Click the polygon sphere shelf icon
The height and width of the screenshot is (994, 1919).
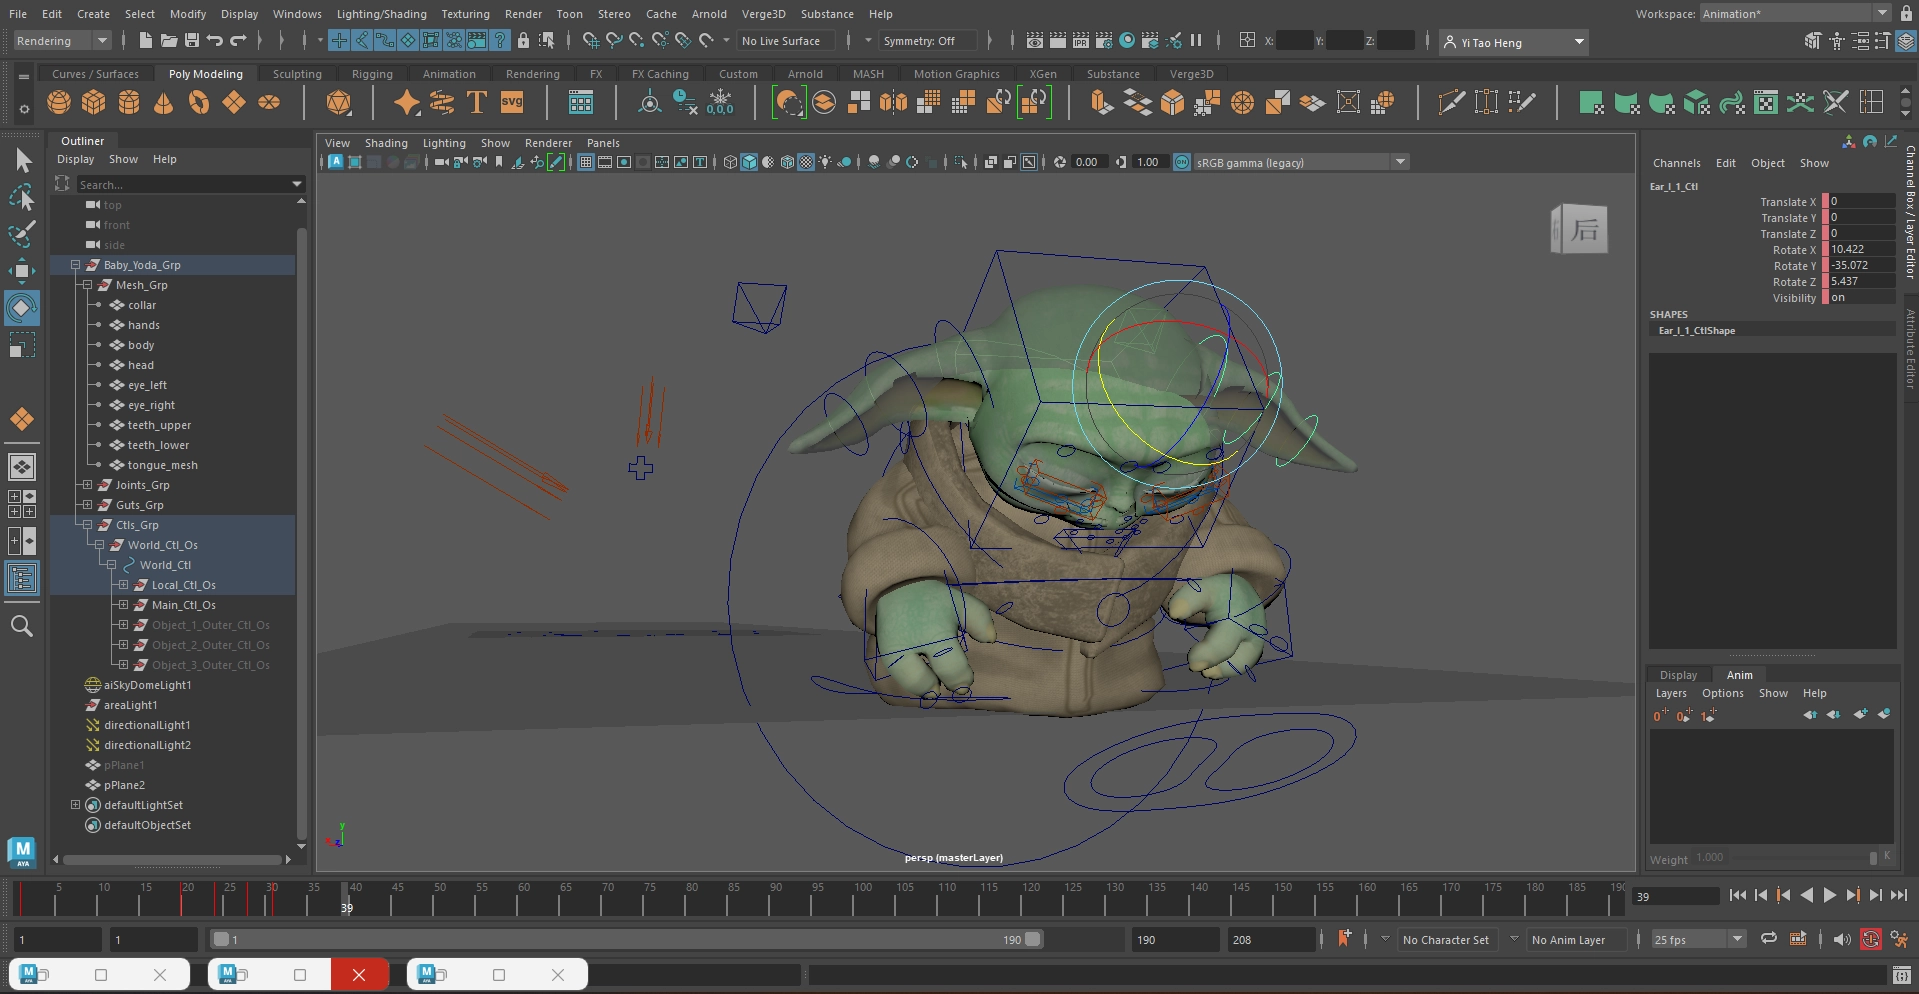(59, 103)
